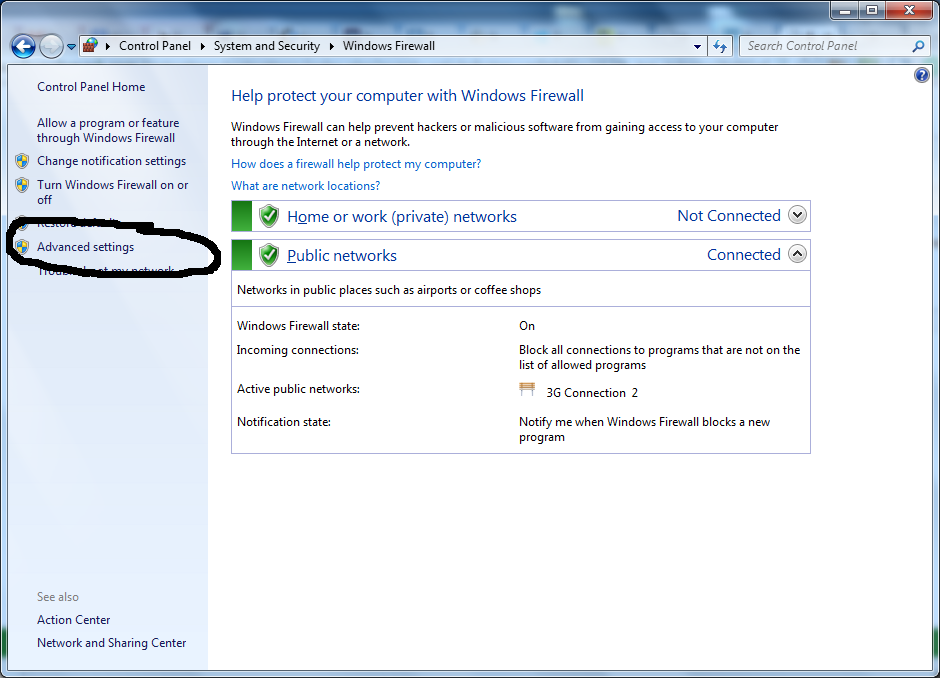Viewport: 940px width, 678px height.
Task: Click the firewall state value On
Action: (x=527, y=326)
